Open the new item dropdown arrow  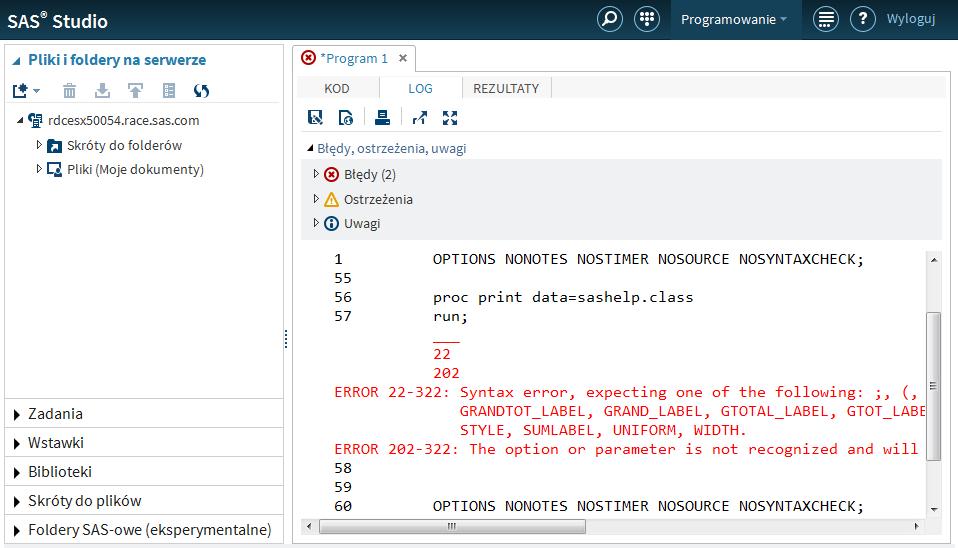(x=37, y=91)
